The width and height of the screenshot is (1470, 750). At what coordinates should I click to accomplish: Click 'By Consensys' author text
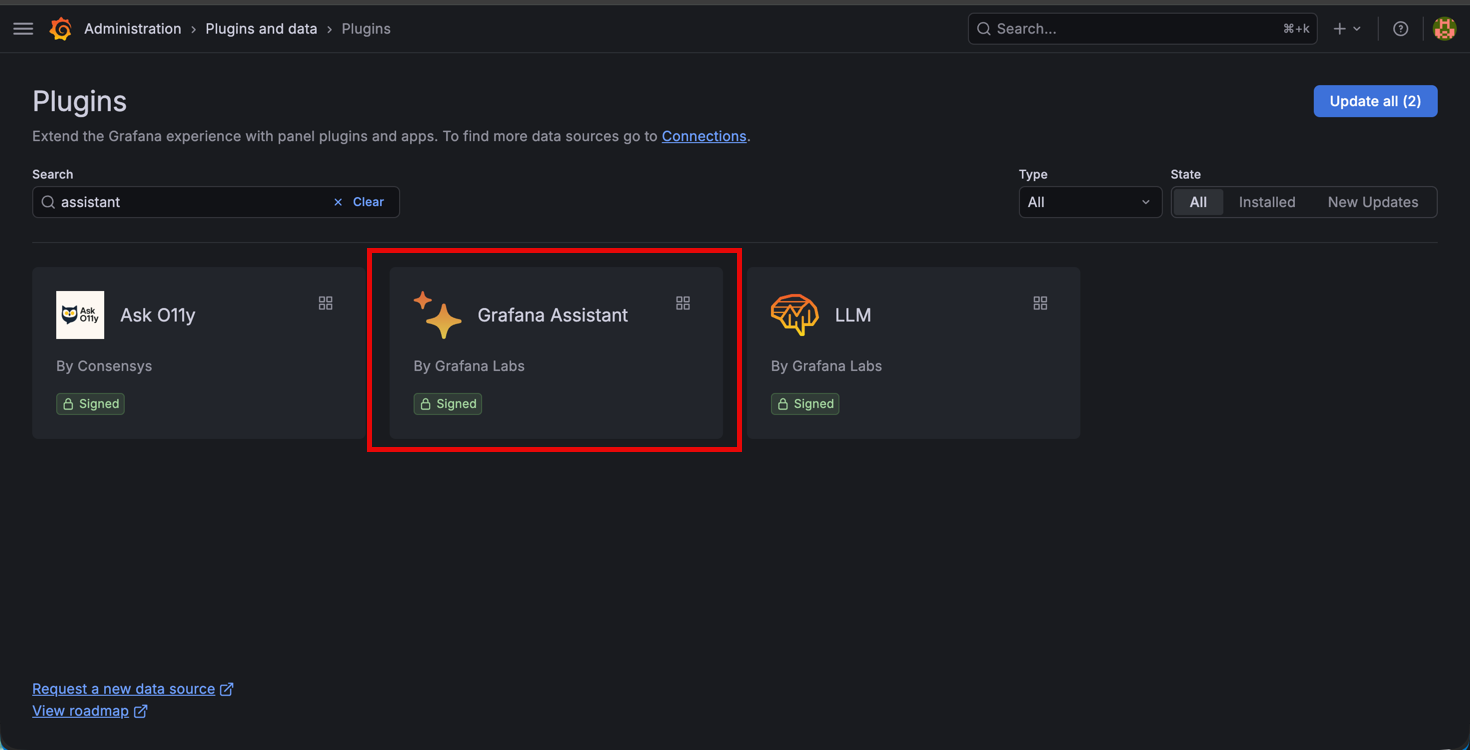(104, 366)
